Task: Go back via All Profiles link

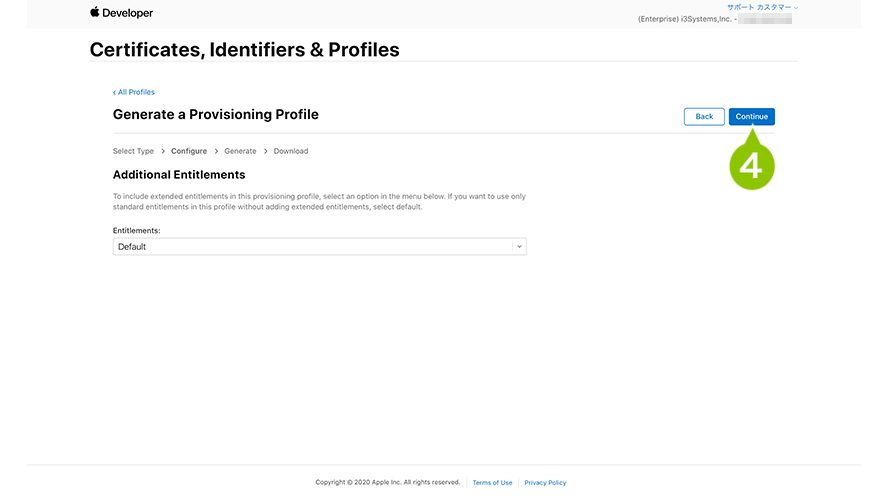Action: (134, 92)
